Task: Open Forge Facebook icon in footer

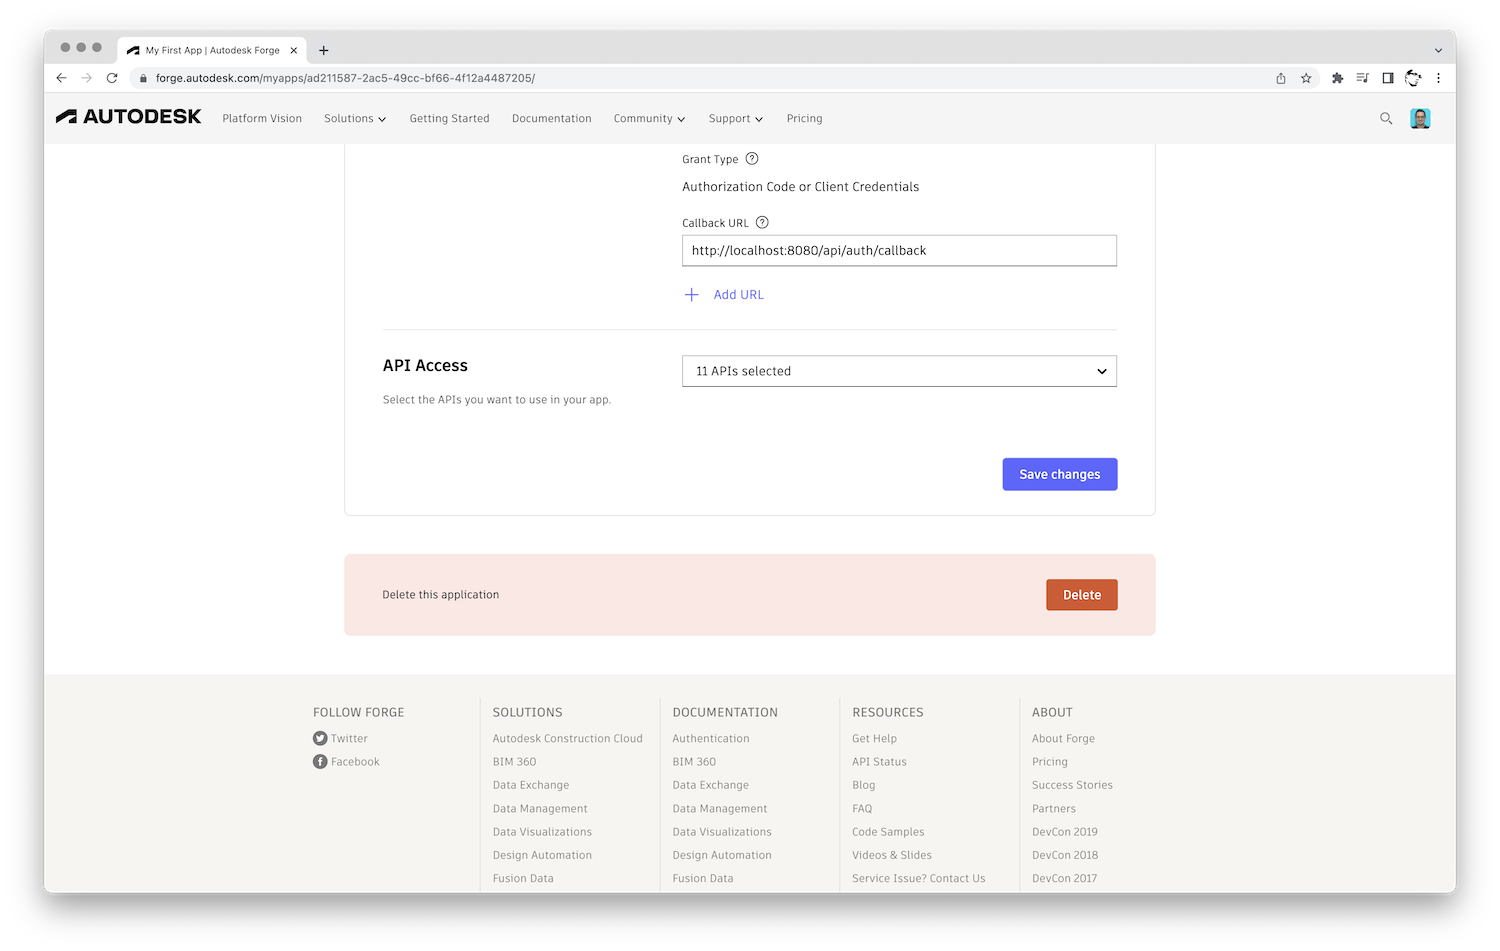Action: pyautogui.click(x=320, y=761)
